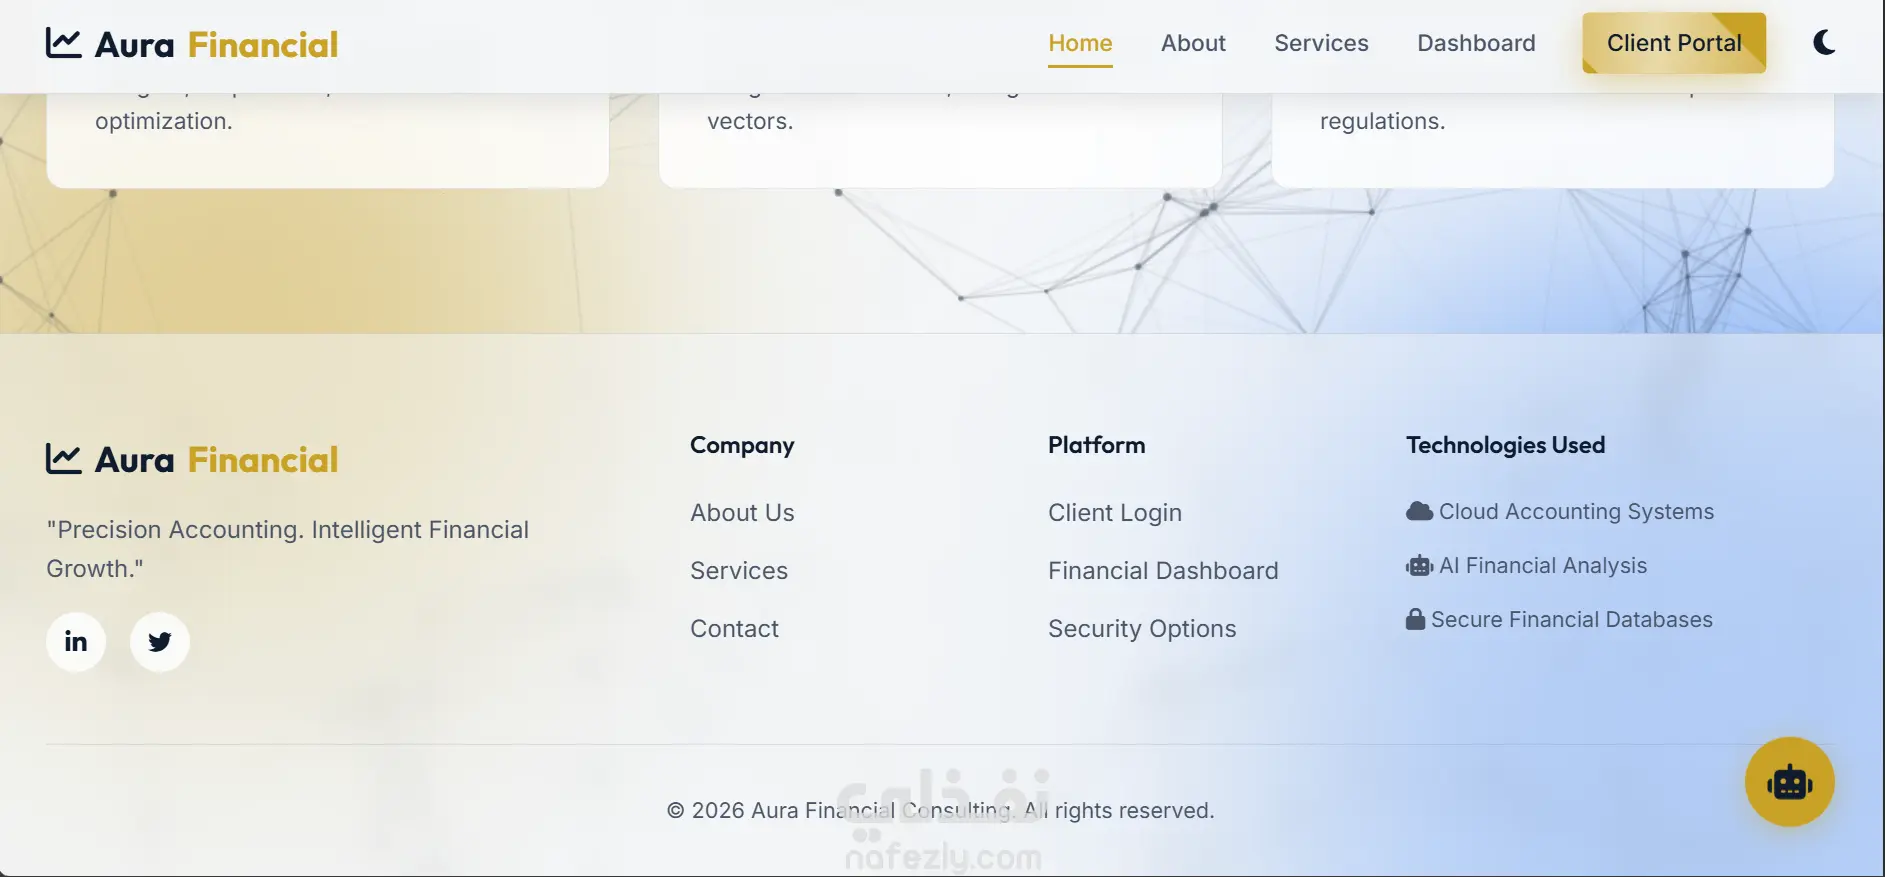Click the cloud icon beside Cloud Accounting
The width and height of the screenshot is (1885, 877).
click(x=1419, y=512)
